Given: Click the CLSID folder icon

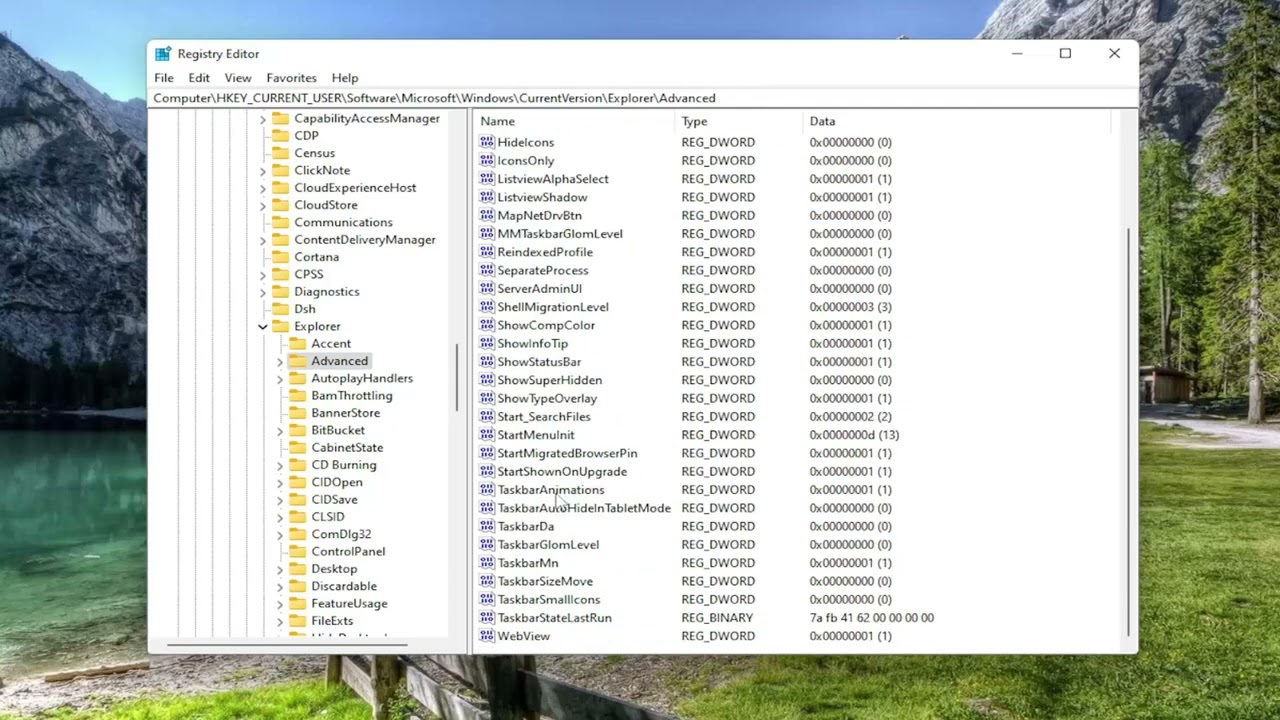Looking at the screenshot, I should [x=297, y=517].
